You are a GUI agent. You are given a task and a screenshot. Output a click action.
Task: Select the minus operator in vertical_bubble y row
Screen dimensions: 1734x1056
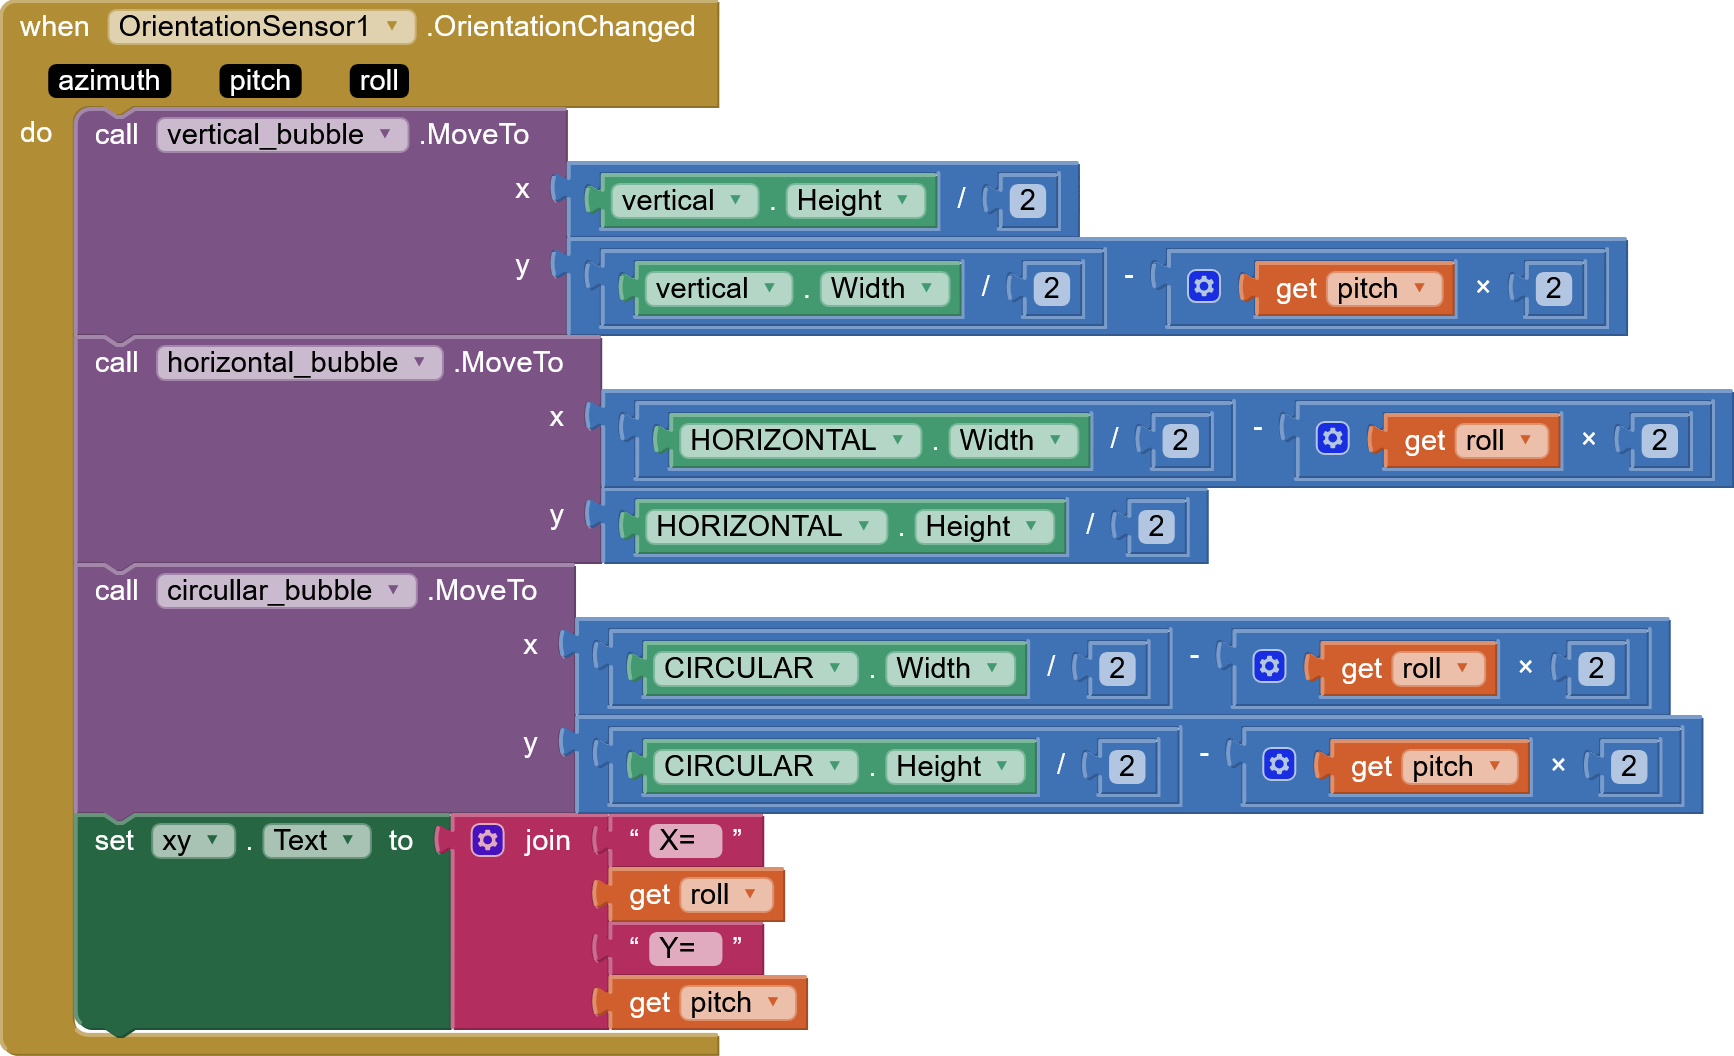pos(1129,275)
